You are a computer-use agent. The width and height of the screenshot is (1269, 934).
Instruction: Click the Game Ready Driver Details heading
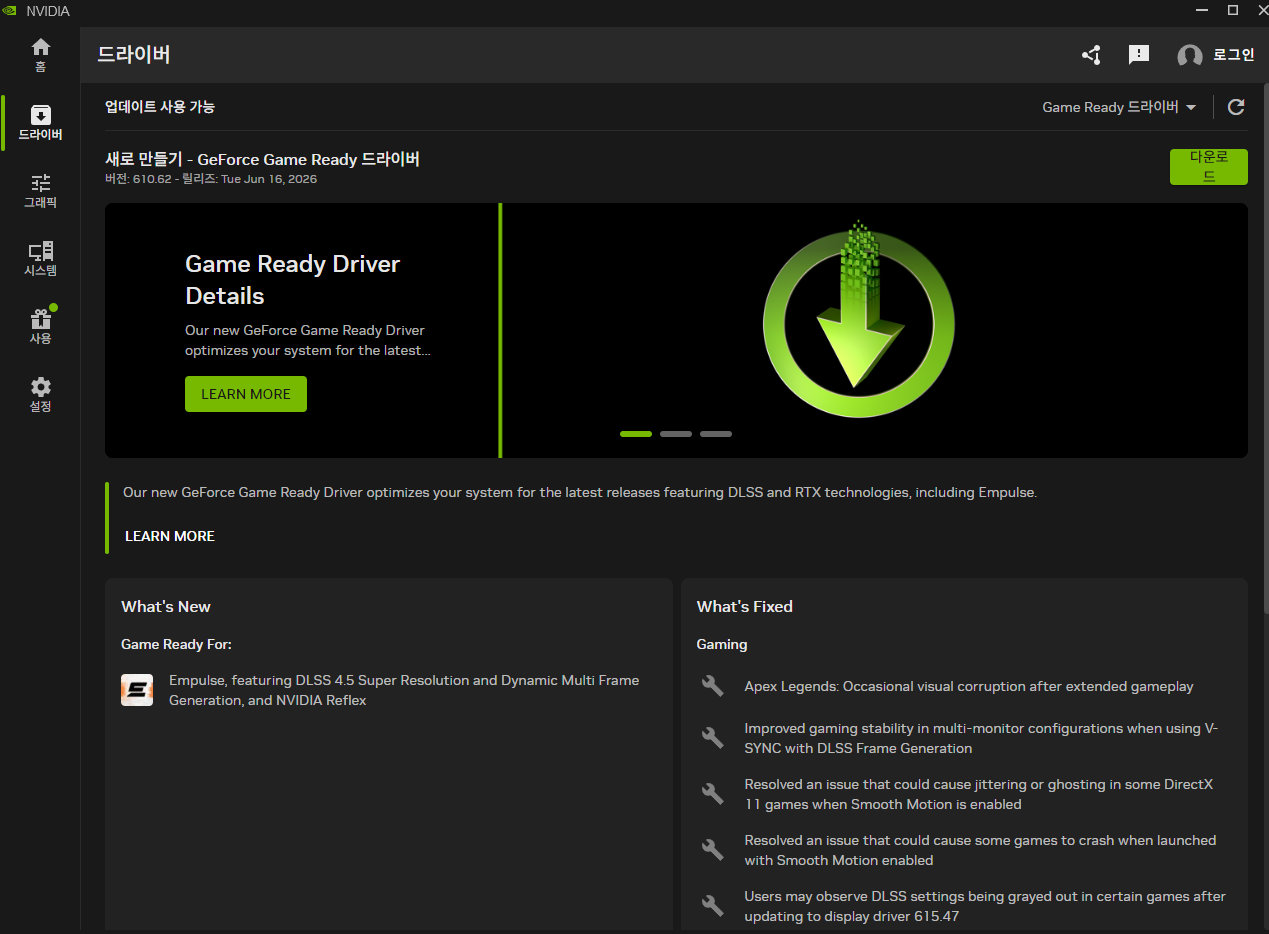click(293, 280)
